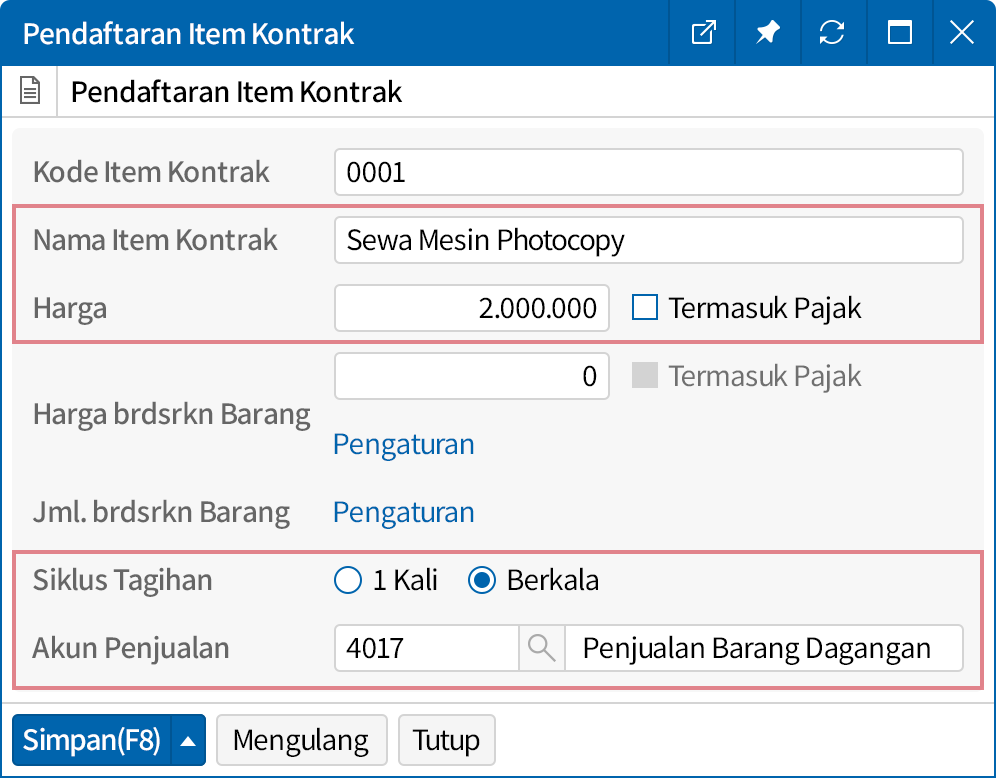Close the window with the X icon
Image resolution: width=996 pixels, height=778 pixels.
pyautogui.click(x=962, y=33)
